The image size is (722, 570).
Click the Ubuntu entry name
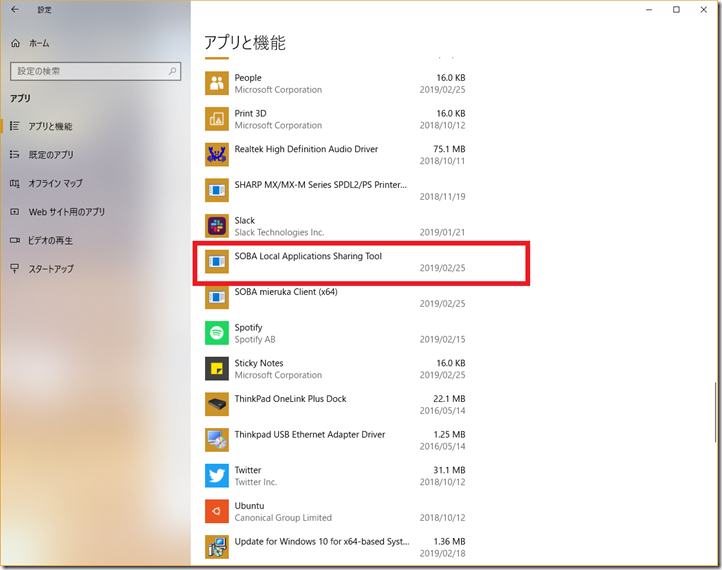pyautogui.click(x=249, y=506)
